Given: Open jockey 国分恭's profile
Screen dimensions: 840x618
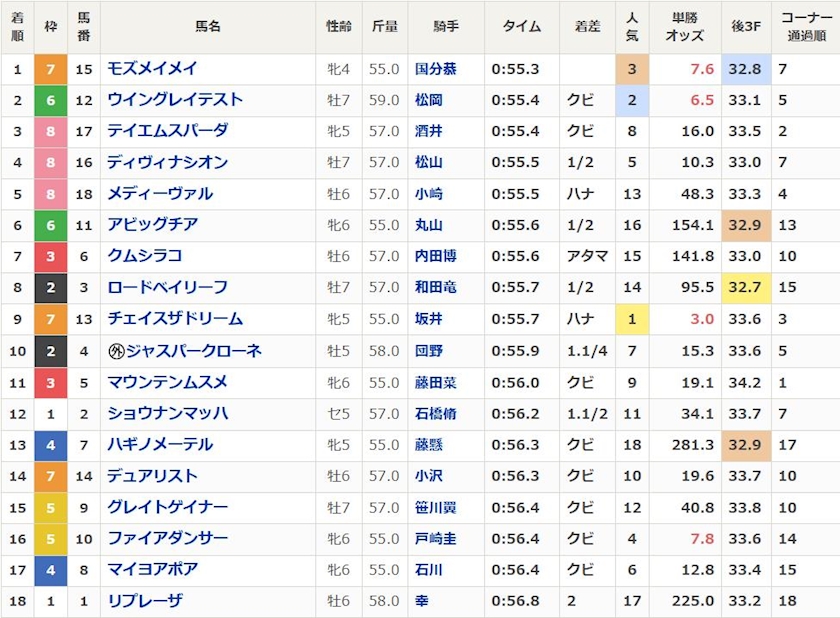Looking at the screenshot, I should [x=436, y=69].
